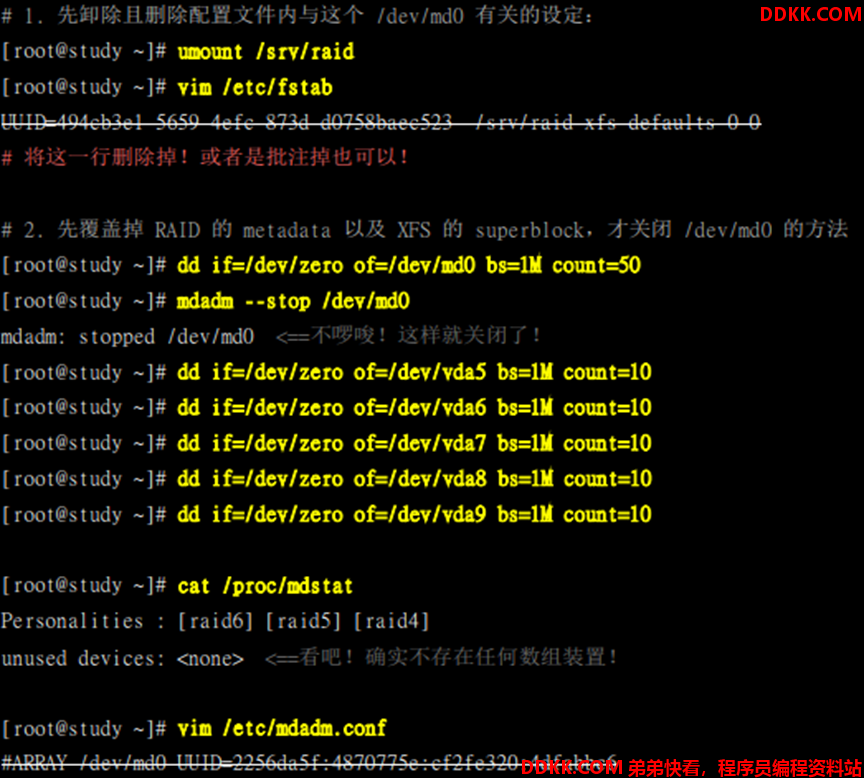The width and height of the screenshot is (864, 778).
Task: Click the 'vim /etc/mdadm.conf' command
Action: coord(282,728)
